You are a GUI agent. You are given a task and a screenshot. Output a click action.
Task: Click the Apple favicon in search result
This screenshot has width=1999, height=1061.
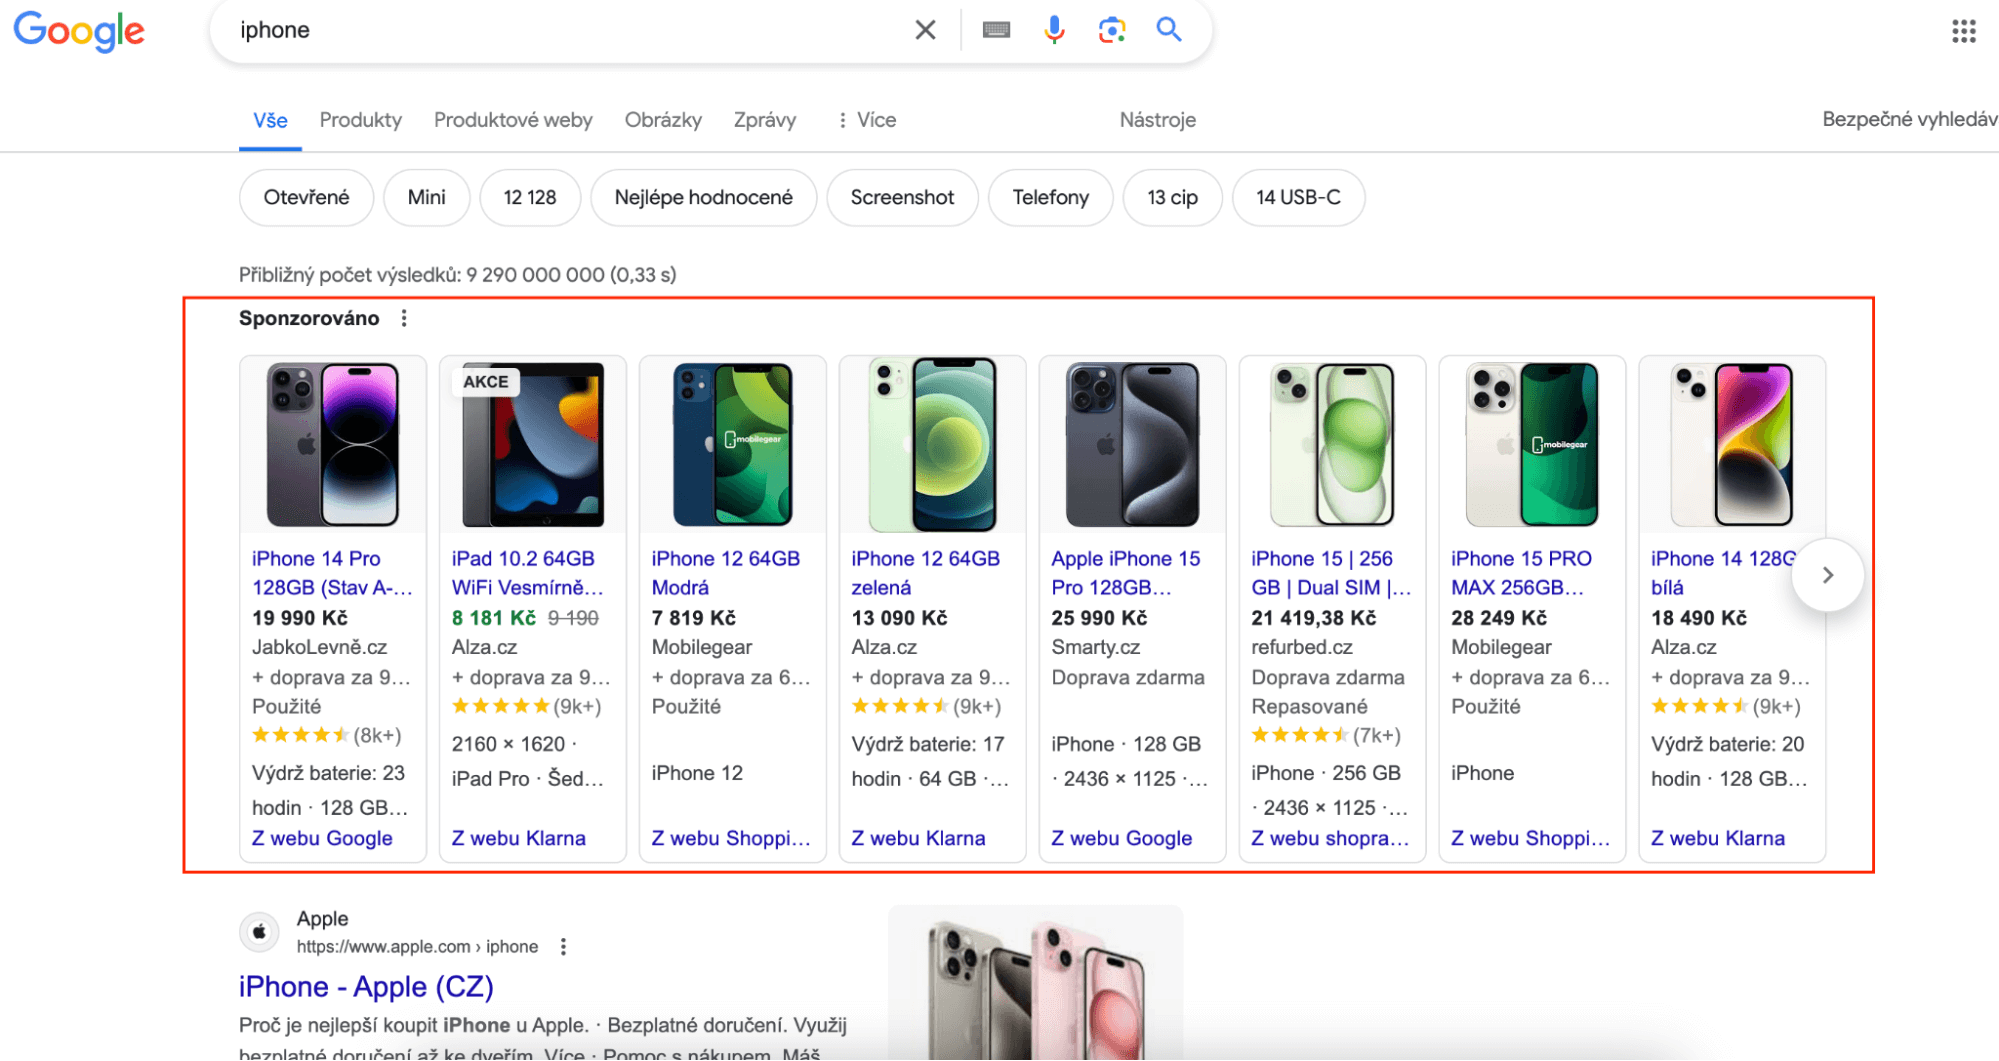(x=260, y=932)
